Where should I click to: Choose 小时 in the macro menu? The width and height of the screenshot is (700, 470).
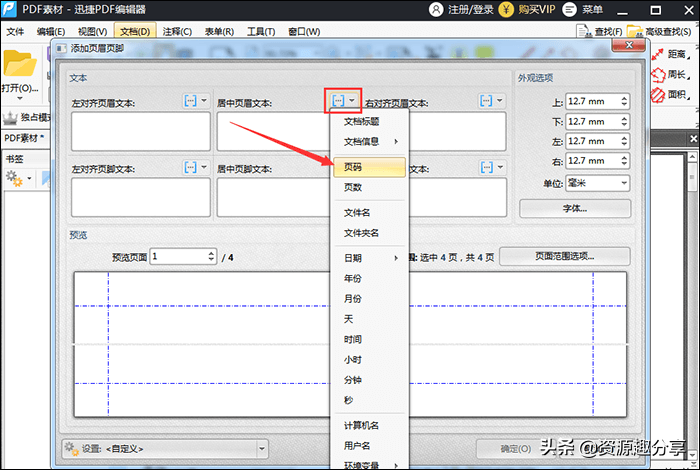point(369,359)
